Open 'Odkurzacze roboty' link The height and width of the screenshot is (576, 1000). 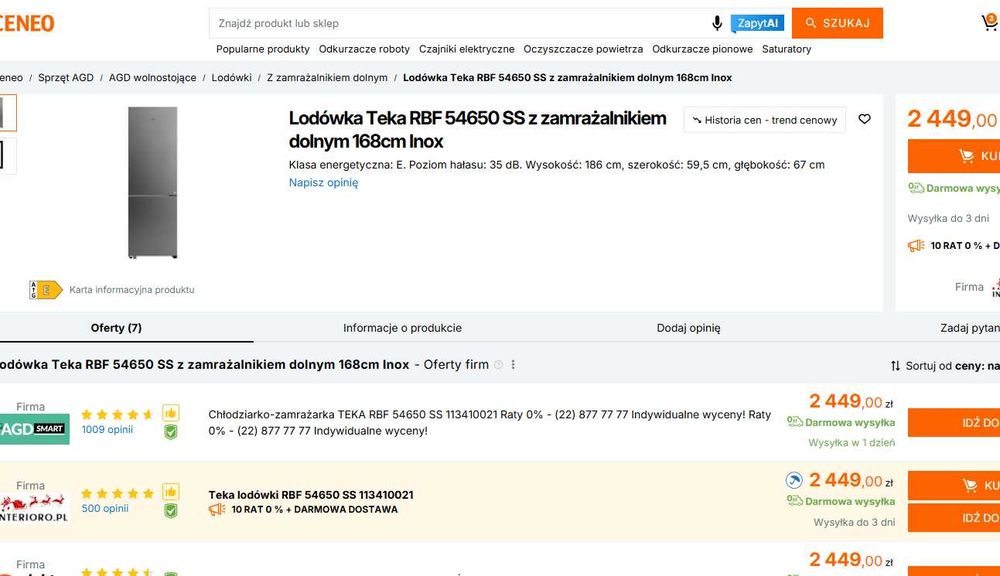click(x=364, y=49)
